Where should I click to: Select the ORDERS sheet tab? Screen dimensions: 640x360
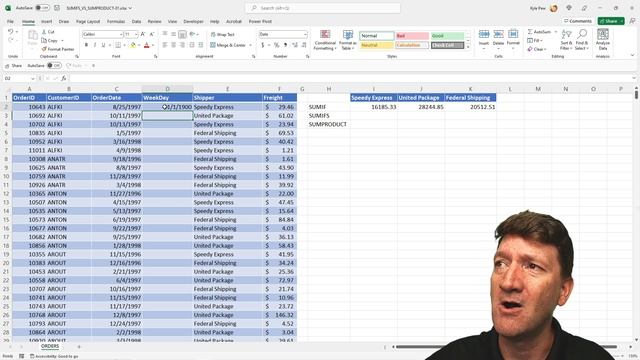pos(50,346)
